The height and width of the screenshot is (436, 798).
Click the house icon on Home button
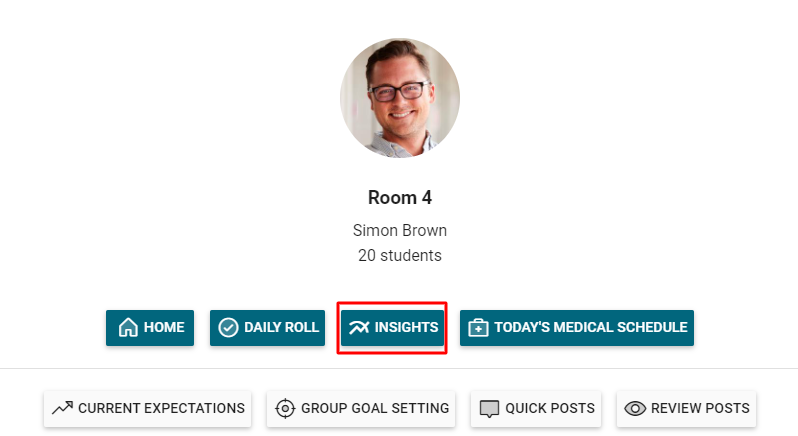point(128,328)
